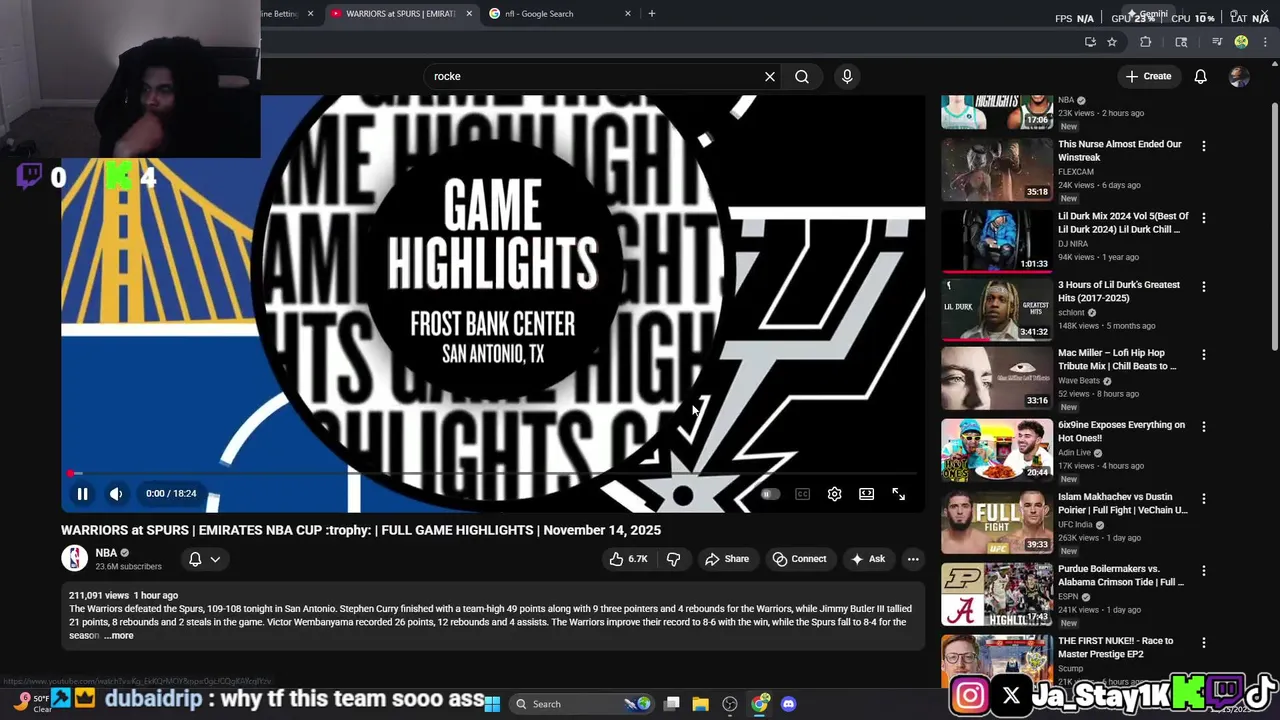Click the Share button

coord(727,559)
